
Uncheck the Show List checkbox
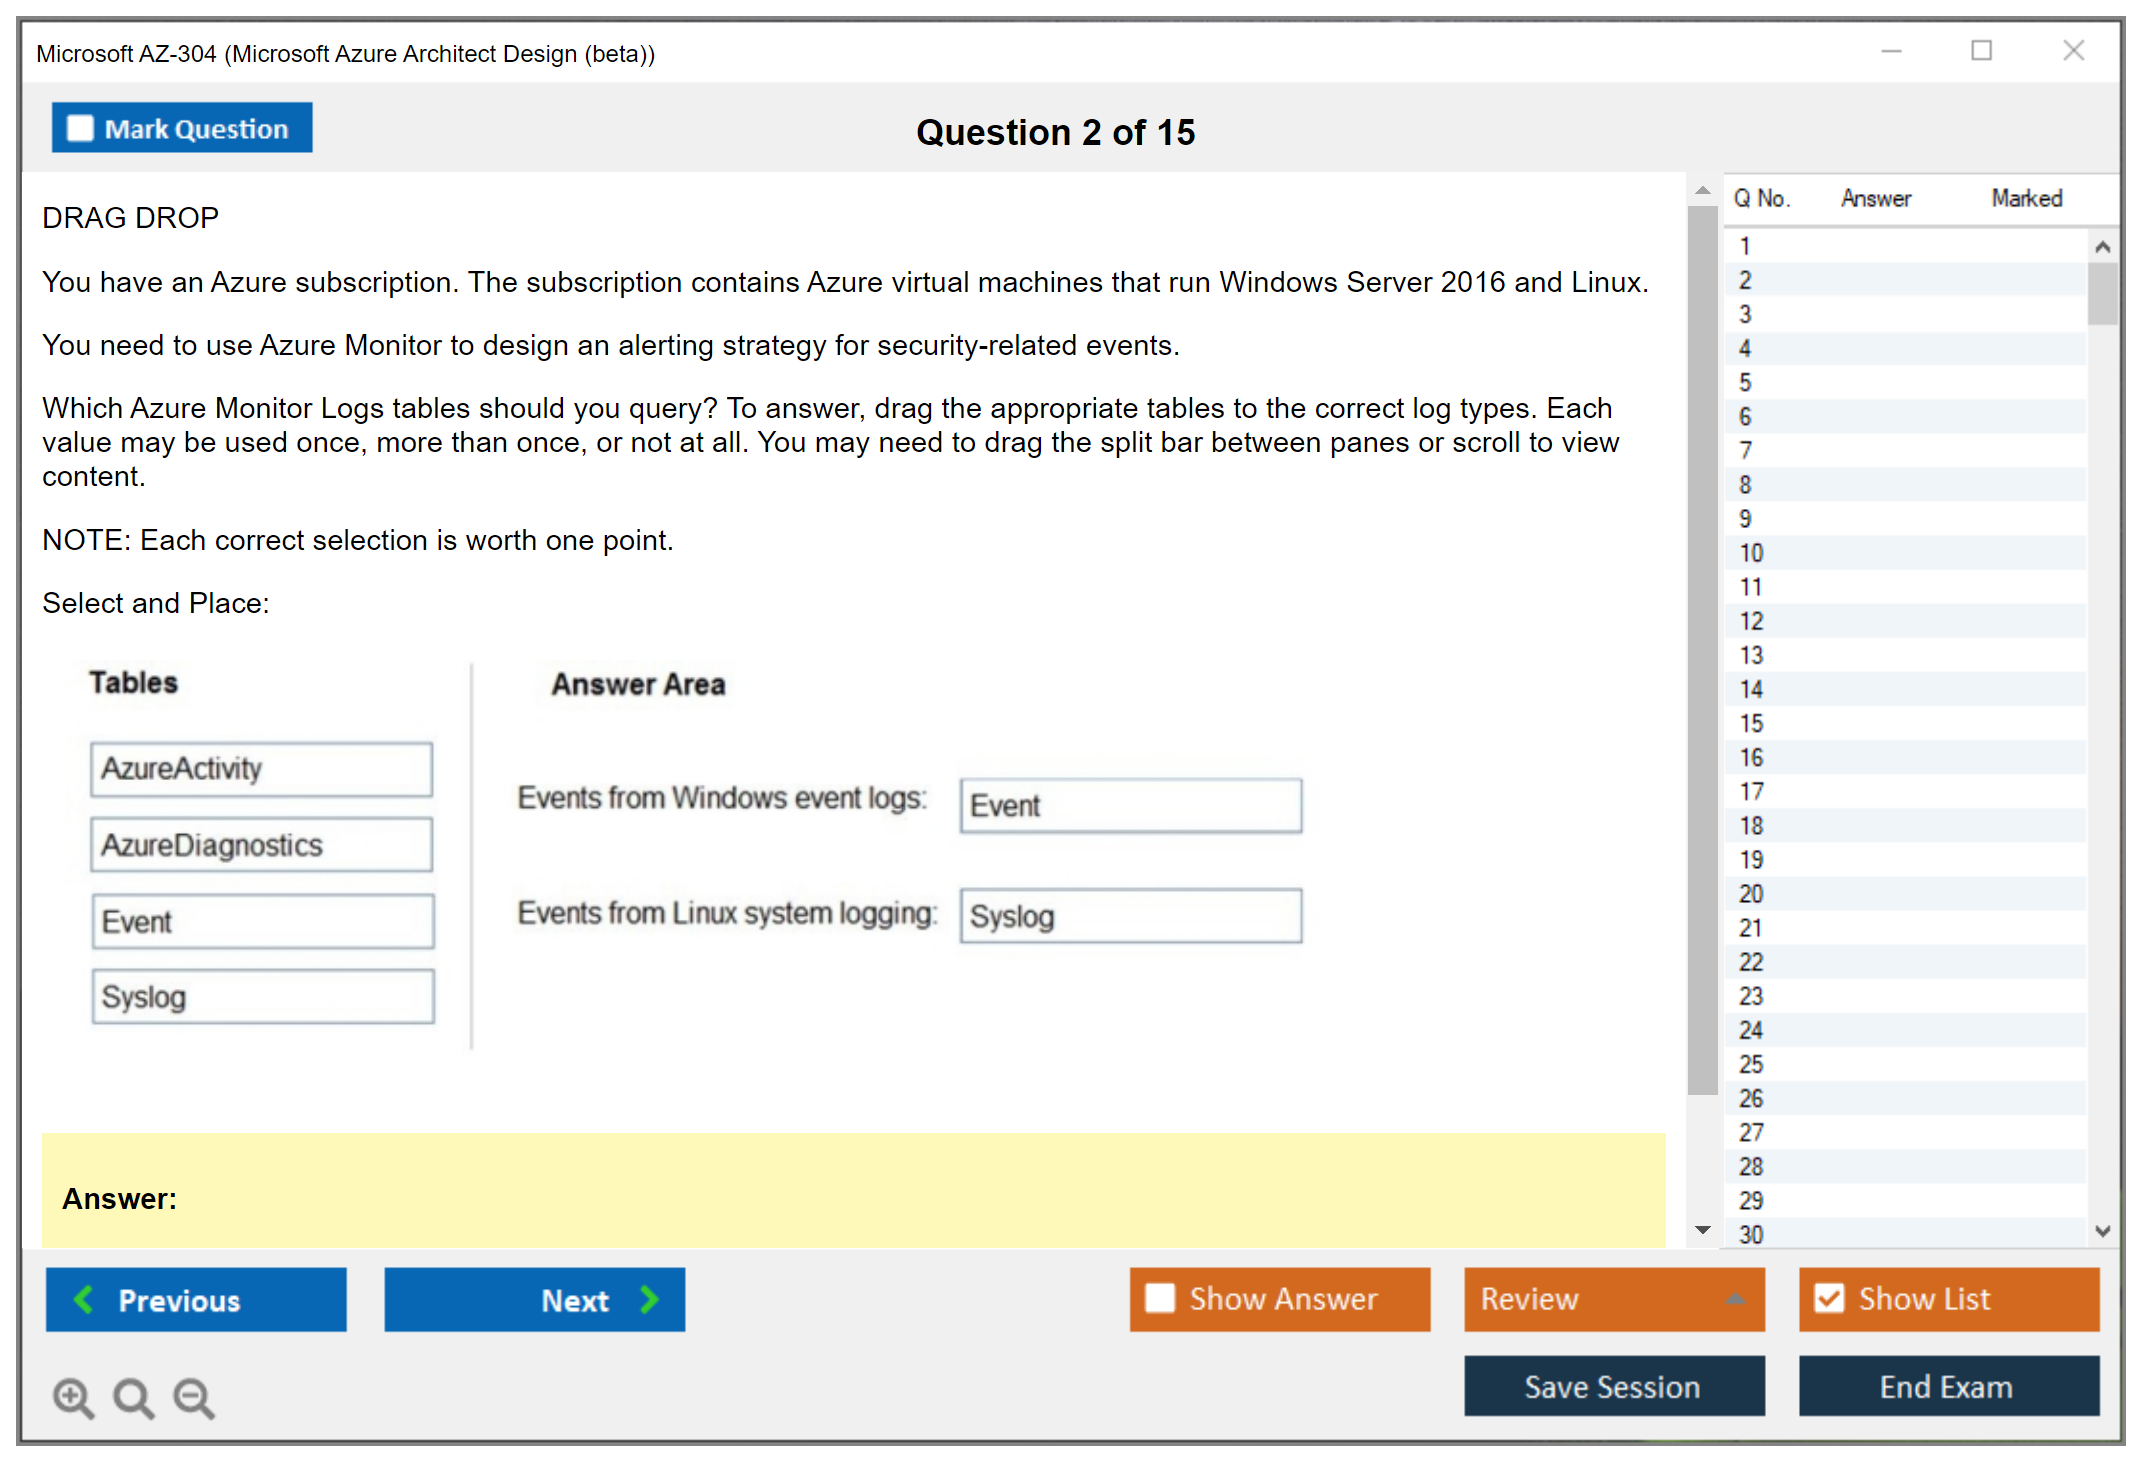point(1829,1298)
